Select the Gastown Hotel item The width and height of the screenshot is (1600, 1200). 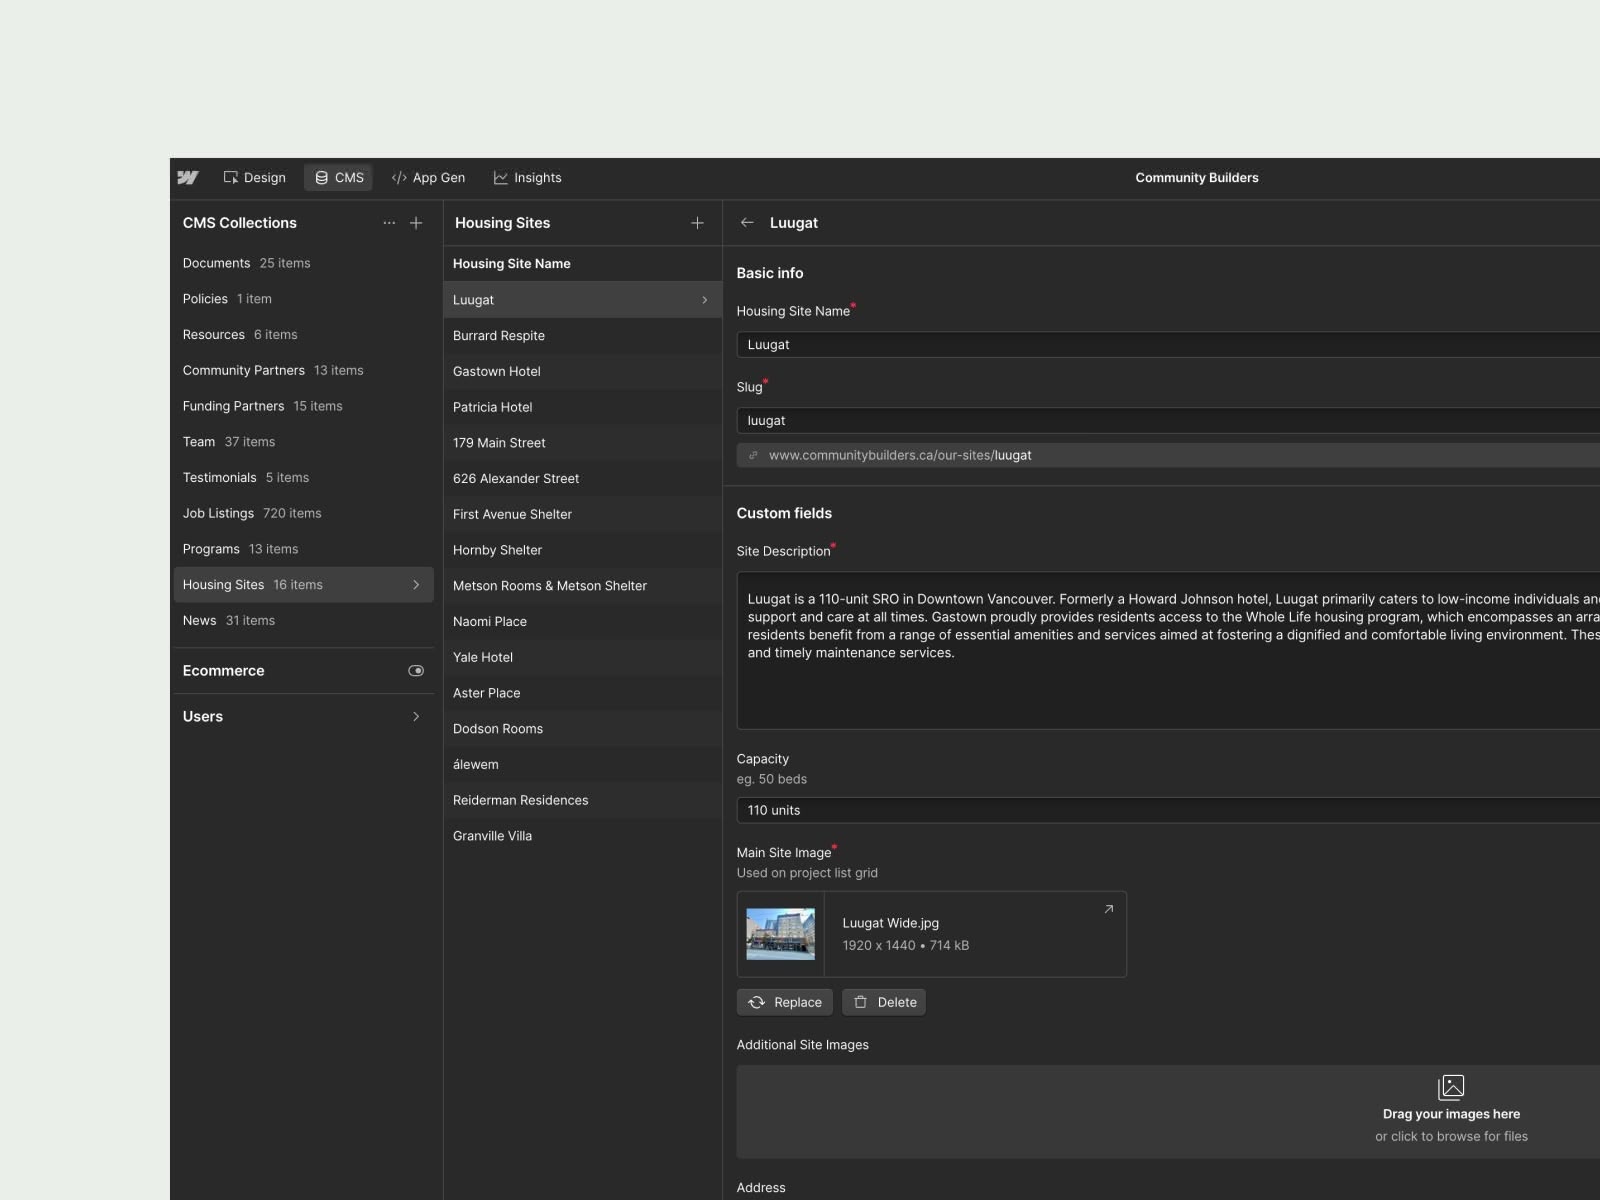click(582, 371)
